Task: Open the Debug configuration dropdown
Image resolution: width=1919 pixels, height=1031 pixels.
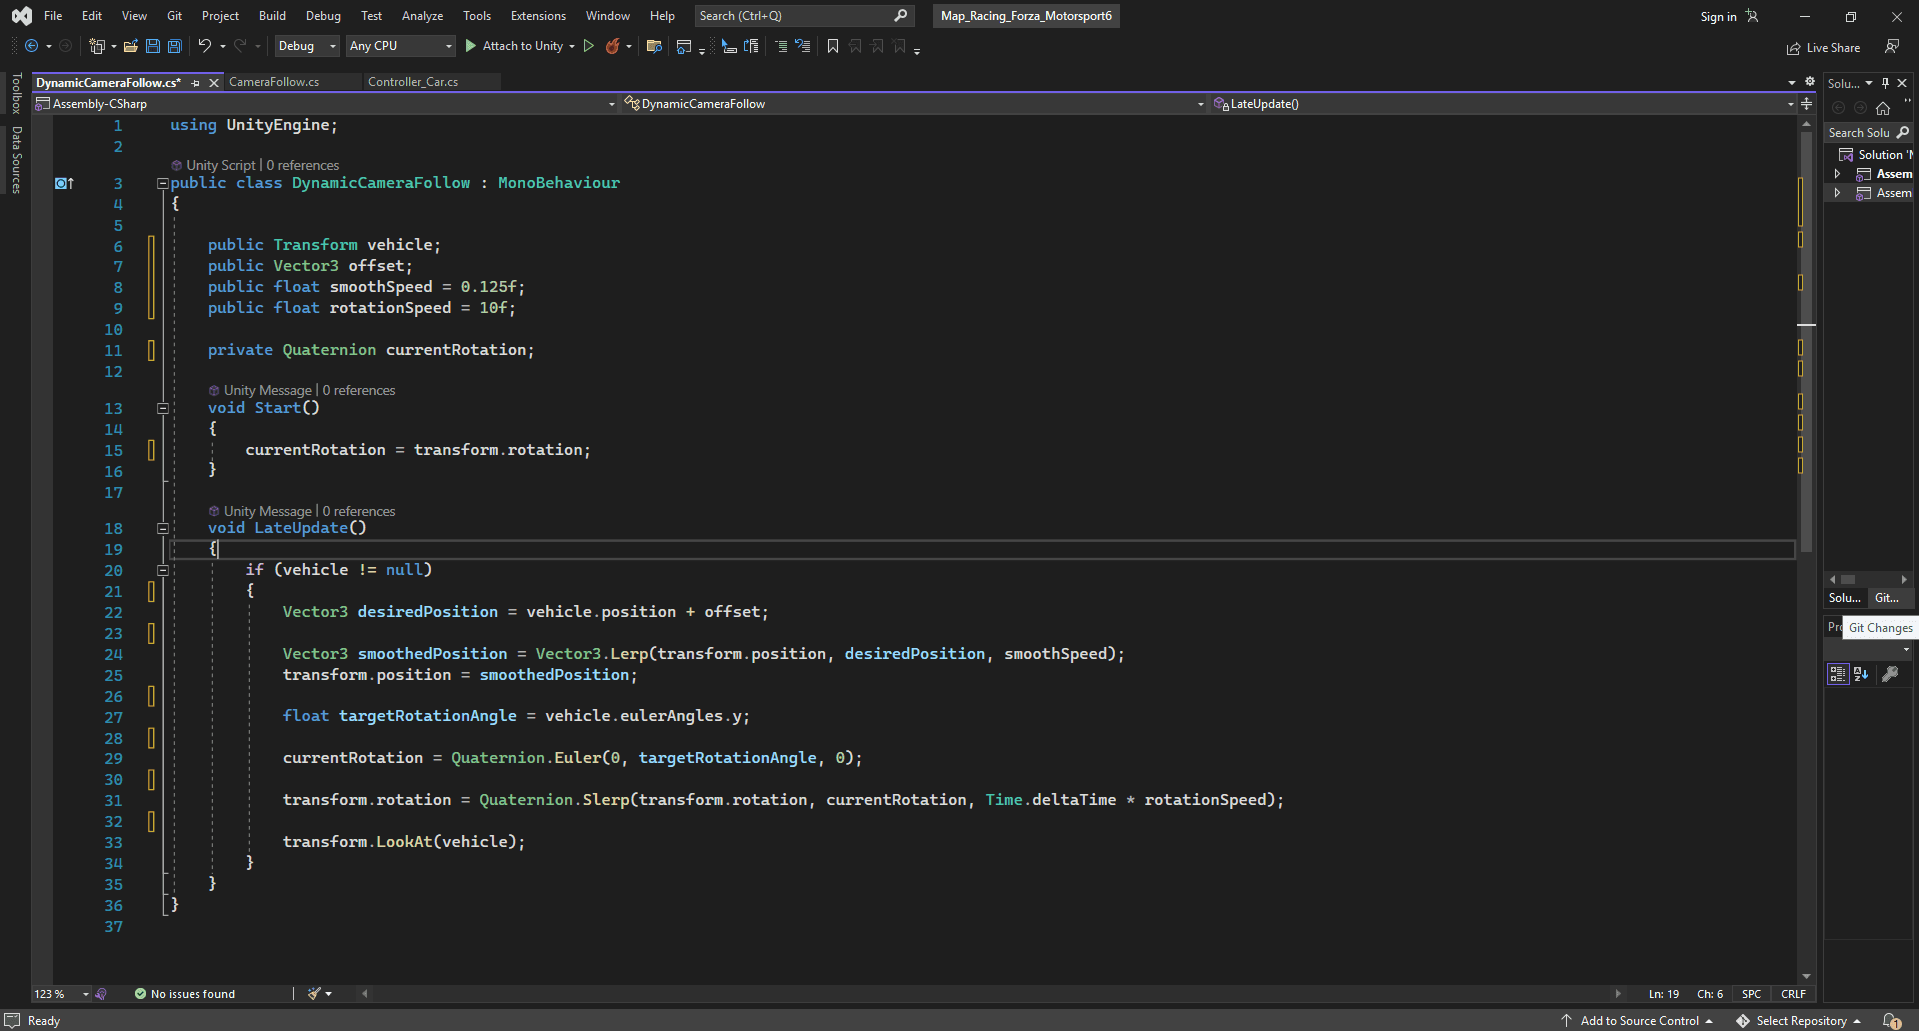Action: click(x=307, y=46)
